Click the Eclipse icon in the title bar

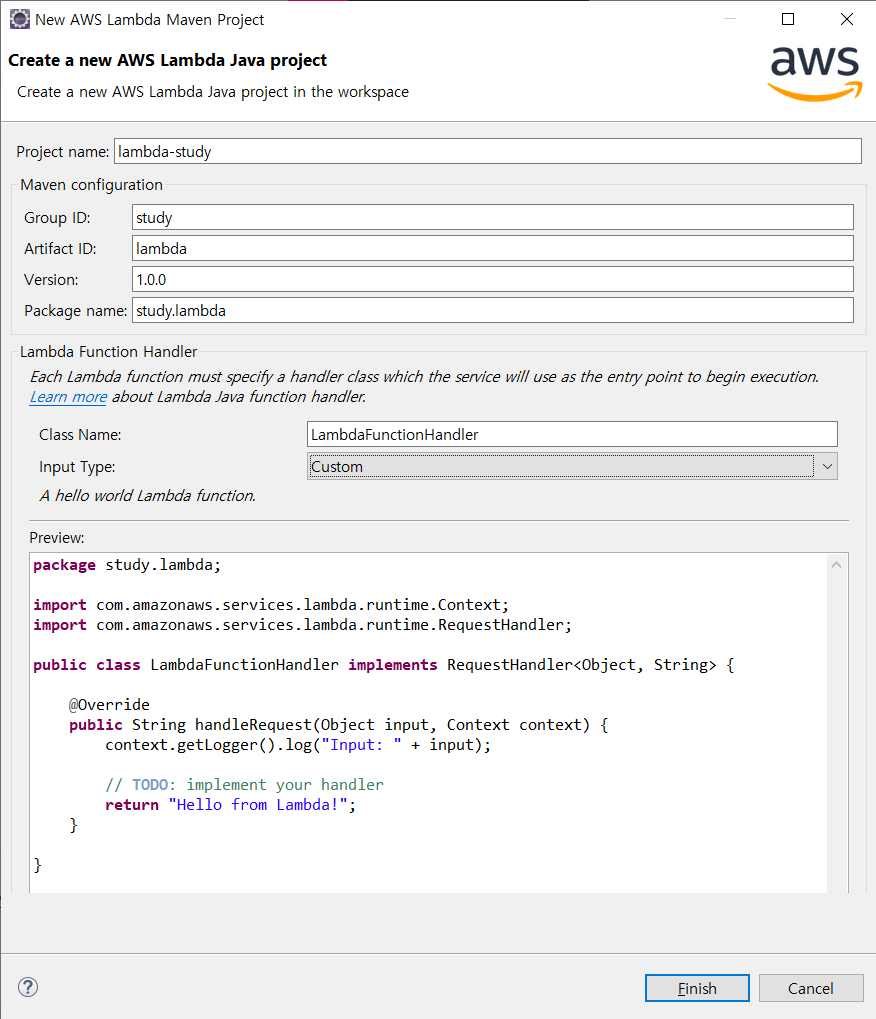point(19,19)
